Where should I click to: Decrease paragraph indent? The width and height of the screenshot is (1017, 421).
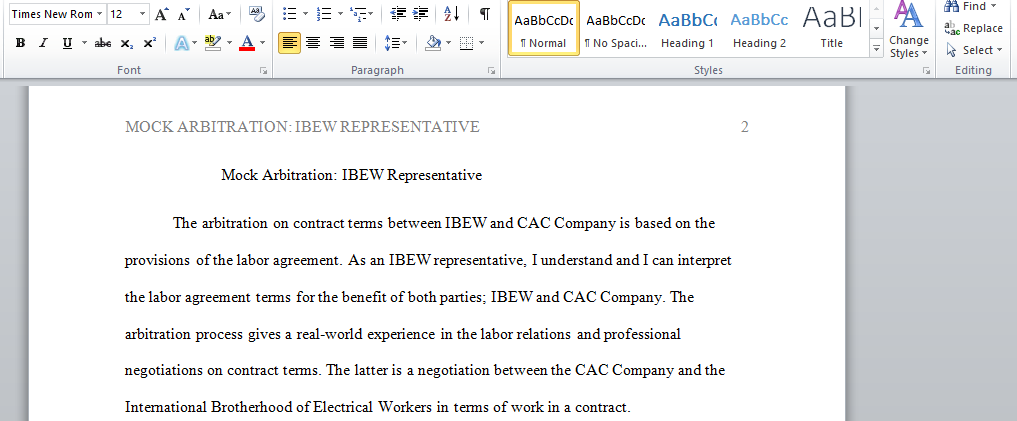[398, 14]
